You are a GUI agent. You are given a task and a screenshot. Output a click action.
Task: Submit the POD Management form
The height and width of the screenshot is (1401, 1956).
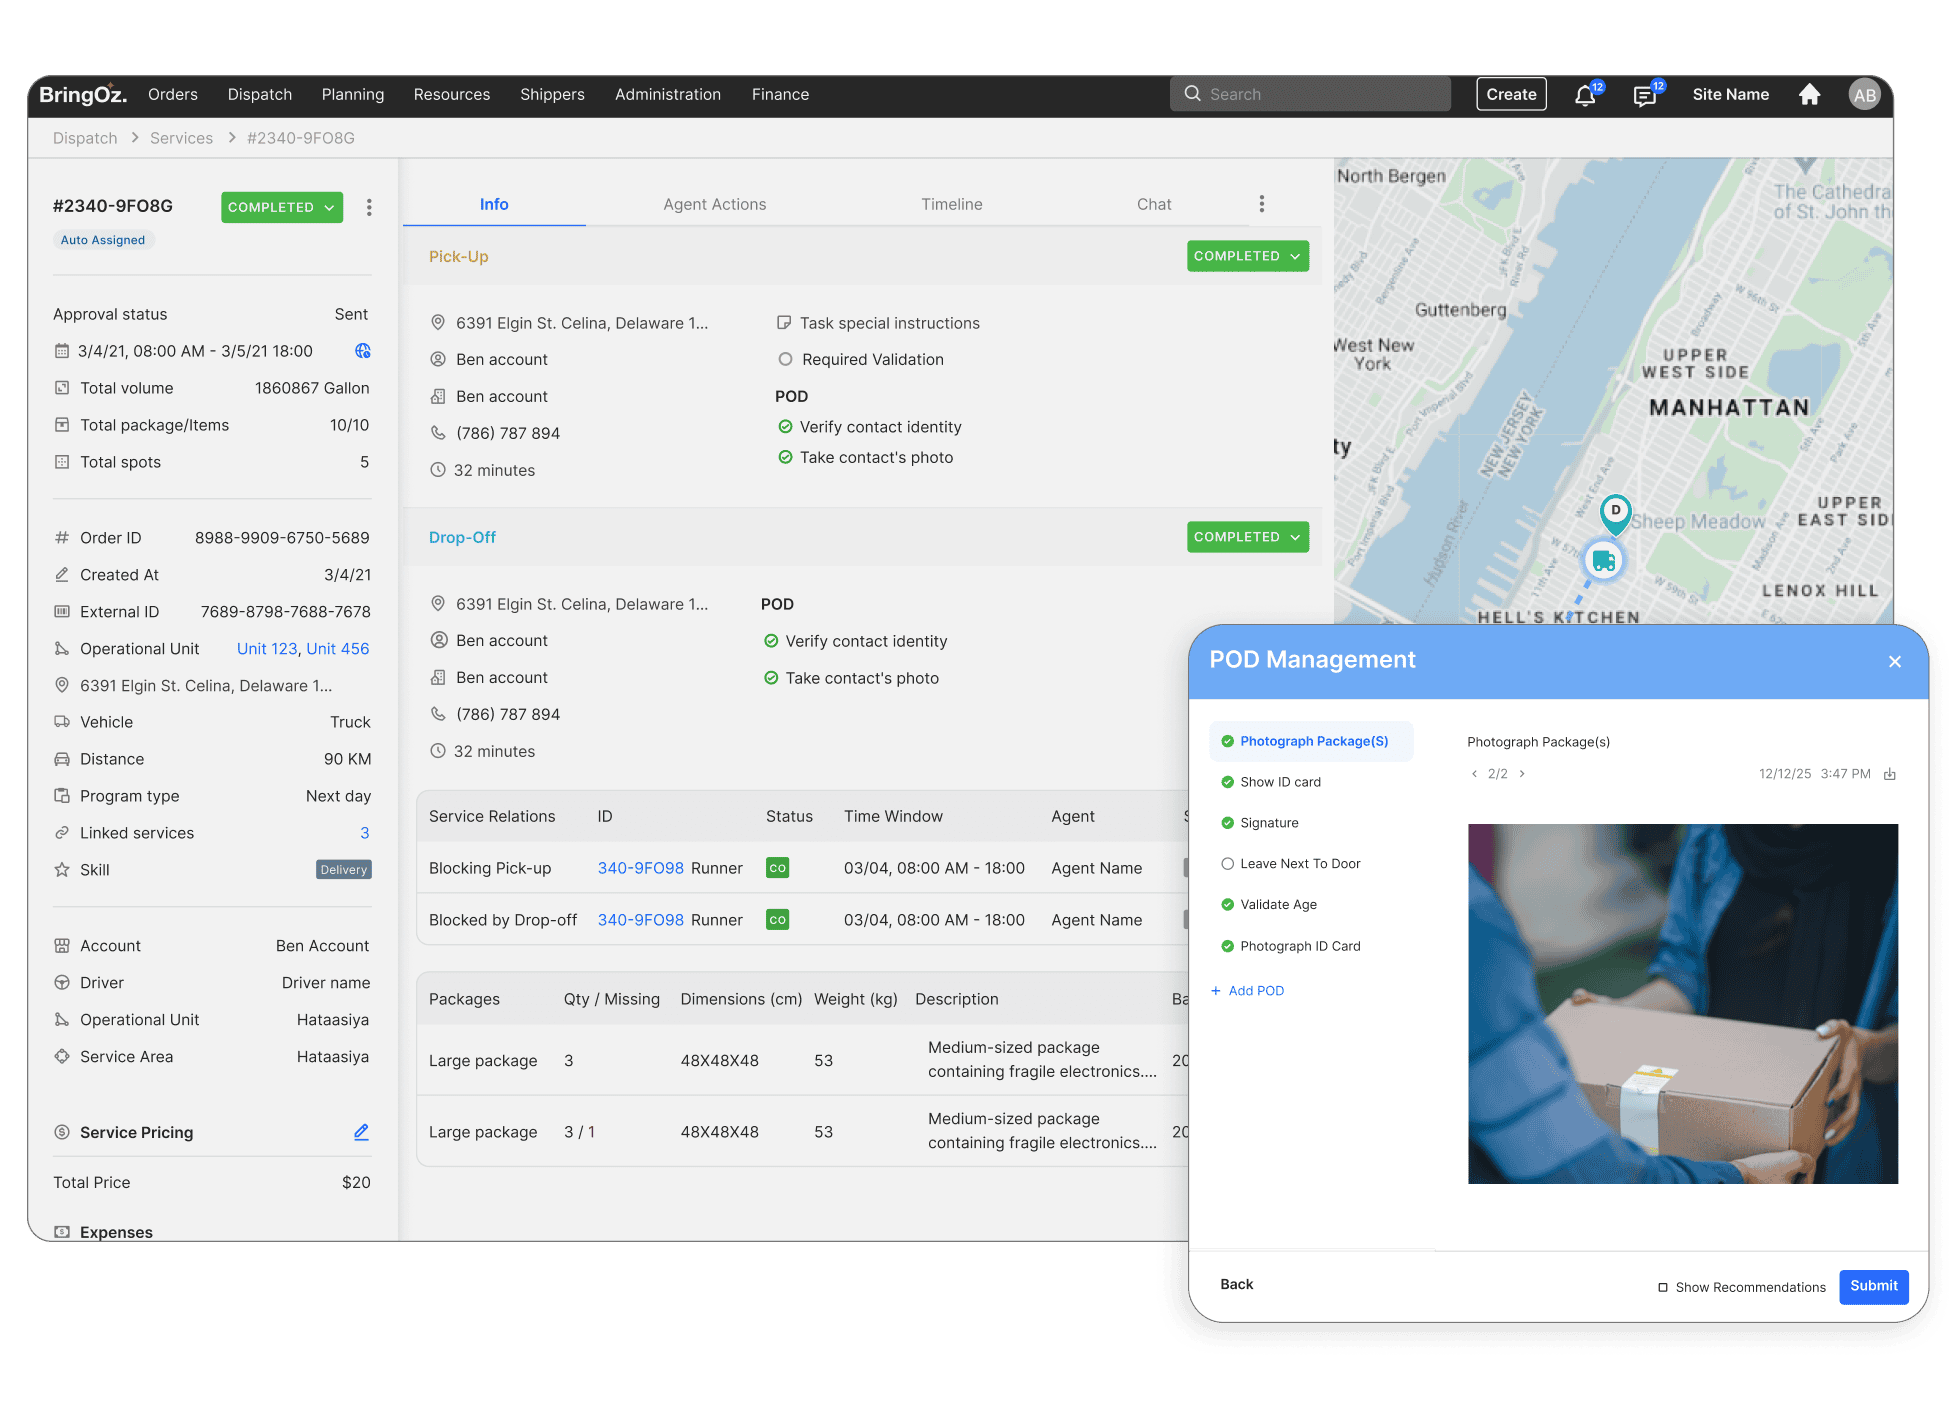coord(1873,1286)
